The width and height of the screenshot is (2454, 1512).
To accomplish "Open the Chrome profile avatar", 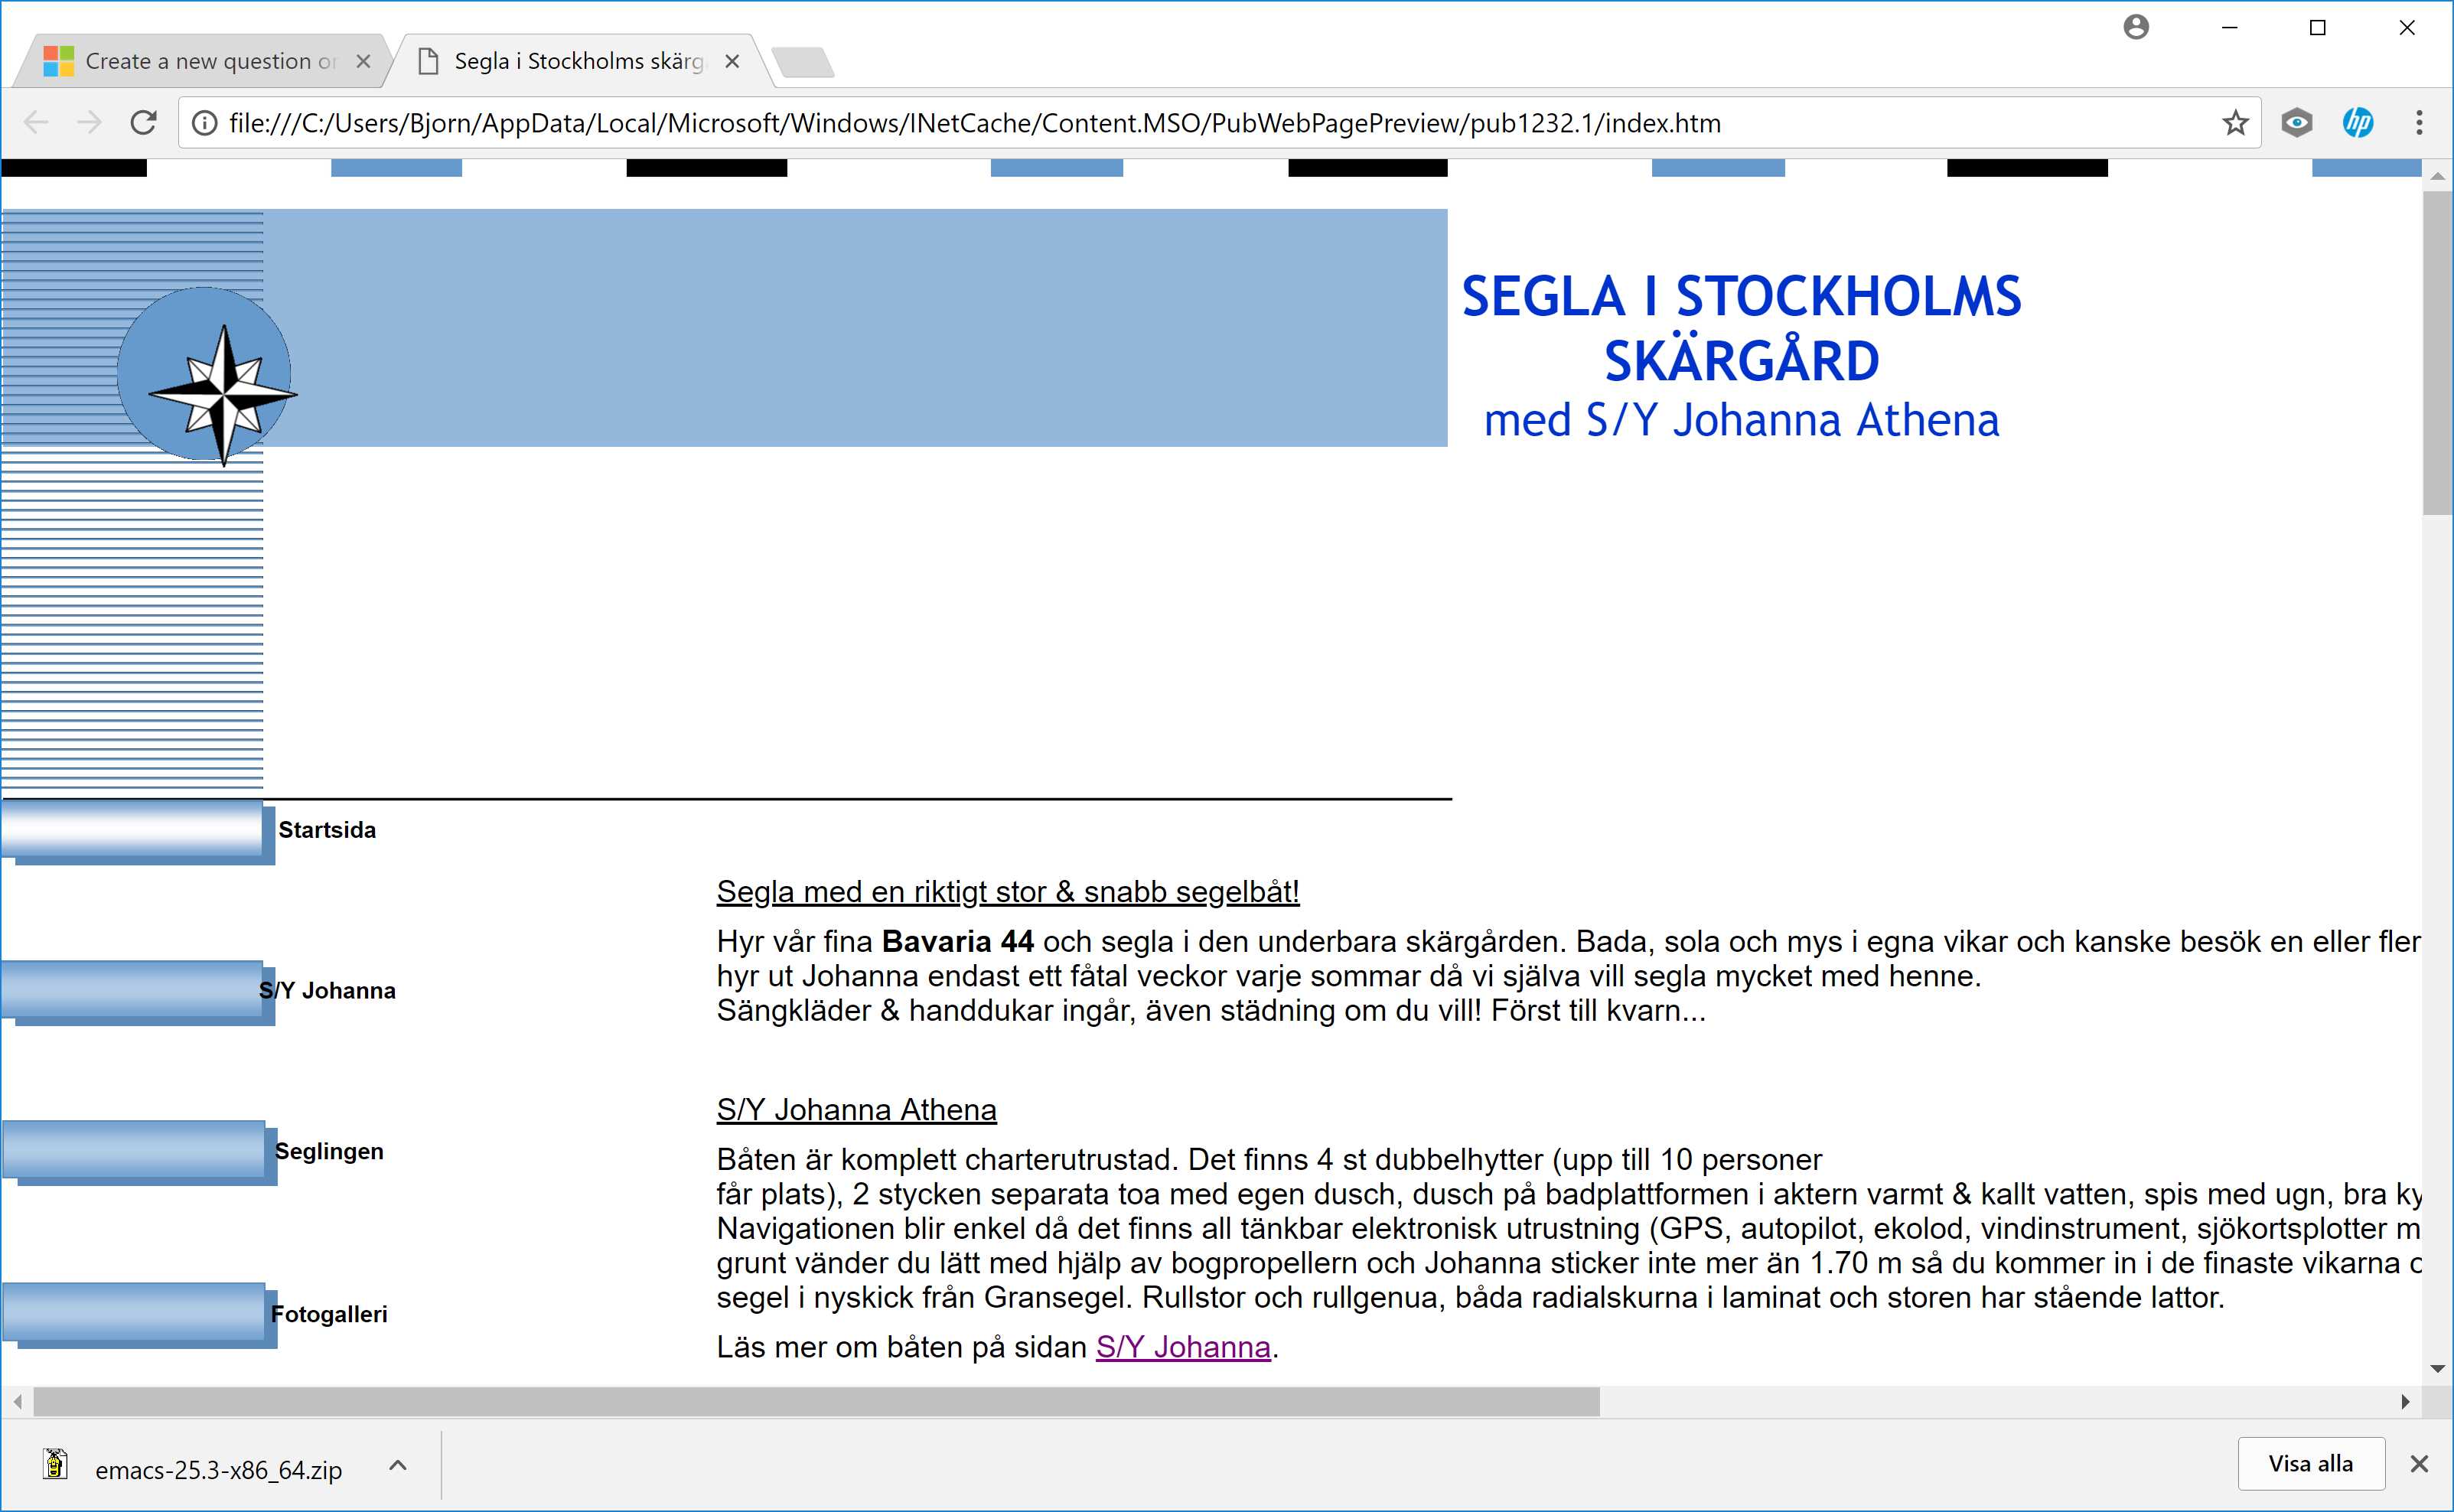I will 2136,27.
